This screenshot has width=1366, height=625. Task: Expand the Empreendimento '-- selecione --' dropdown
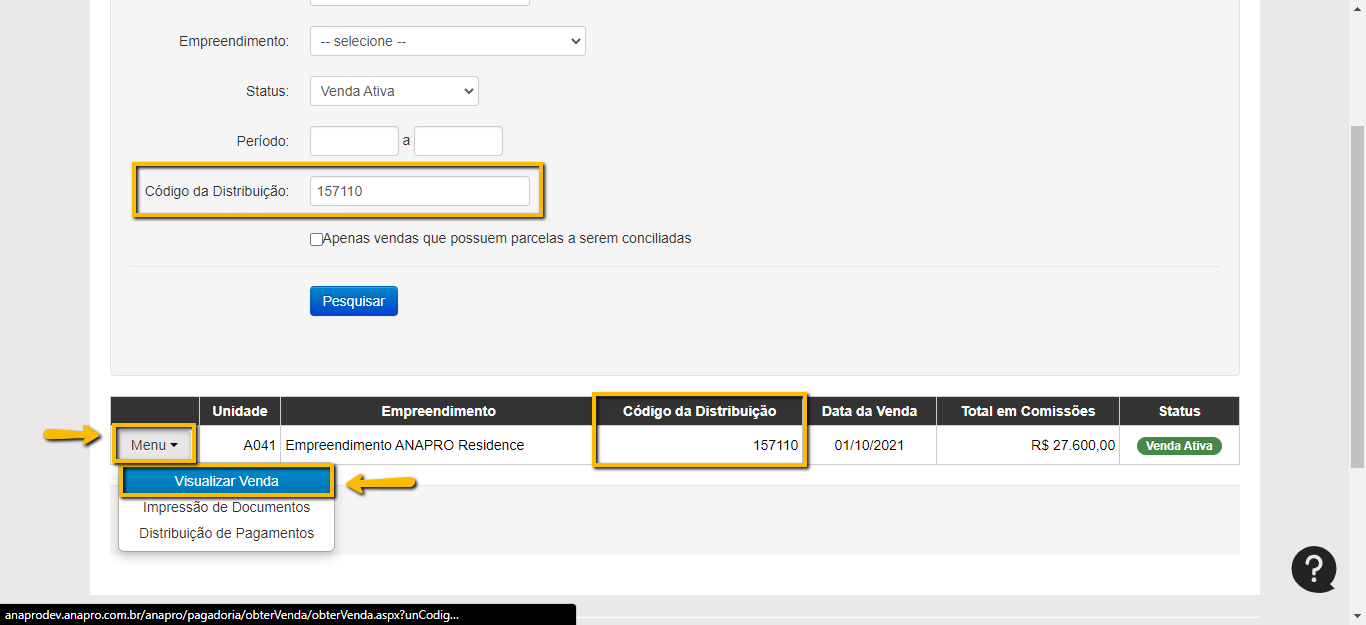pyautogui.click(x=447, y=41)
